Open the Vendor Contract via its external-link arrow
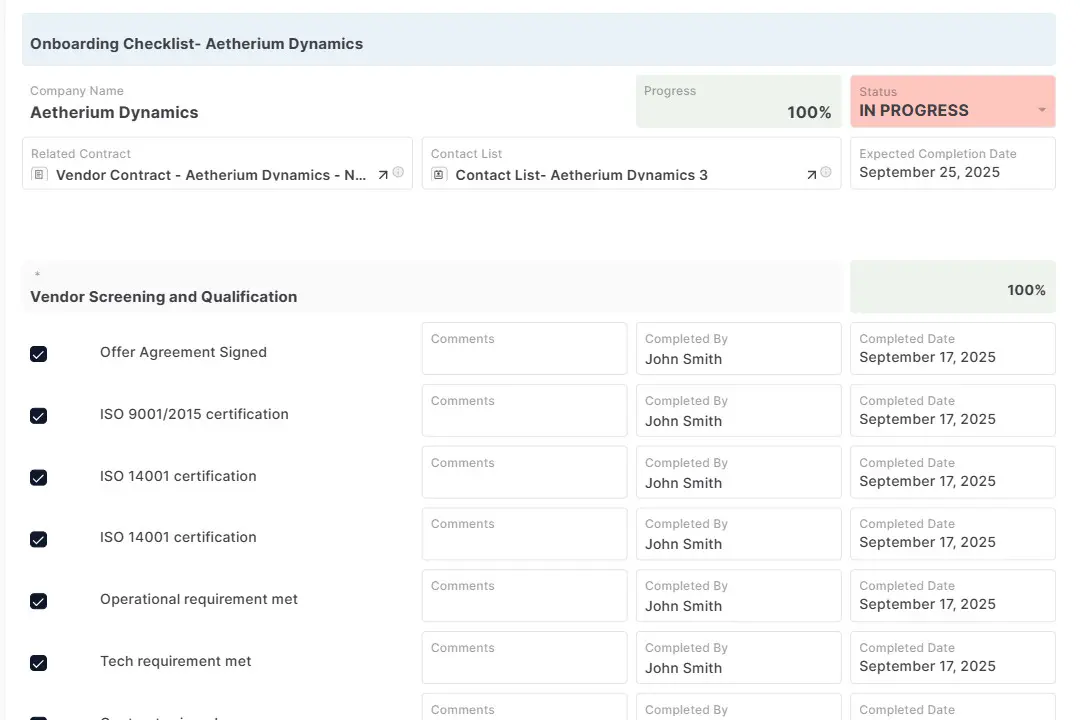This screenshot has width=1080, height=720. tap(383, 172)
